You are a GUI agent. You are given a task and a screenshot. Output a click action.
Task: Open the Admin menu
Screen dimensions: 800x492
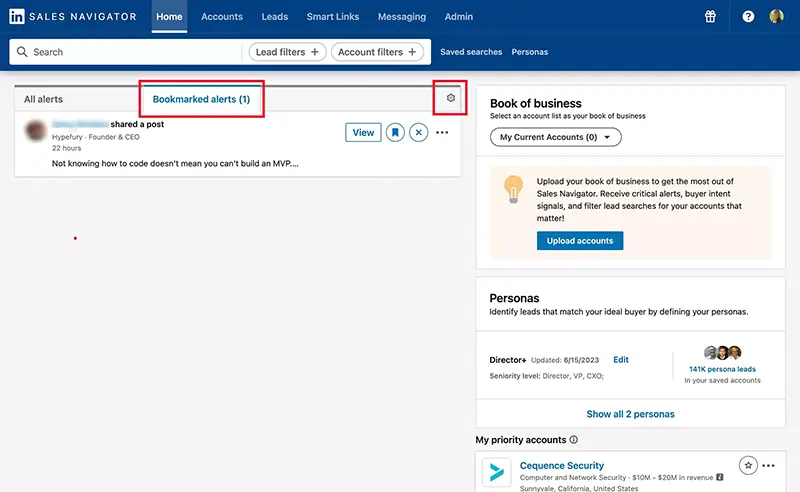459,16
